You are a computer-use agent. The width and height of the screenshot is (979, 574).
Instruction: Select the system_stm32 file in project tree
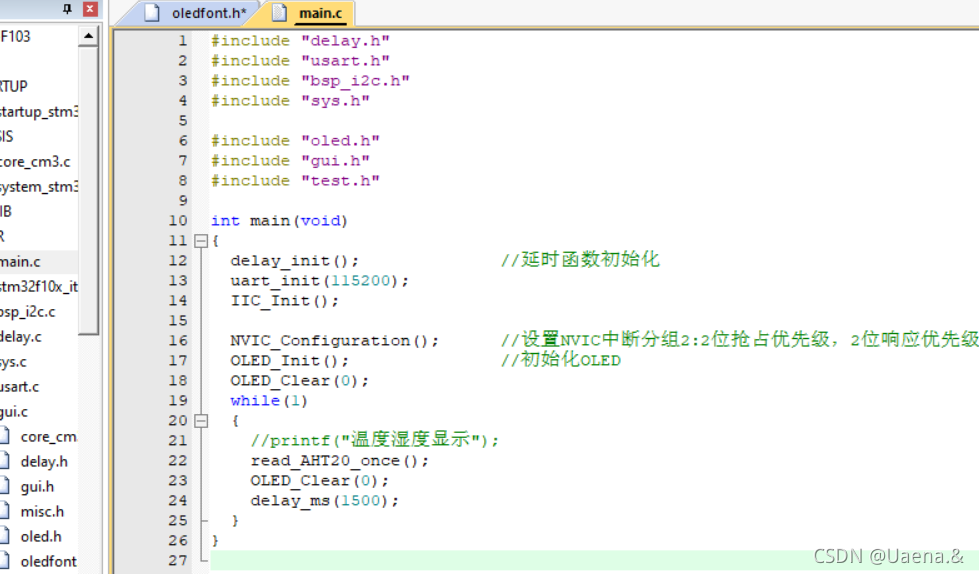(x=39, y=187)
